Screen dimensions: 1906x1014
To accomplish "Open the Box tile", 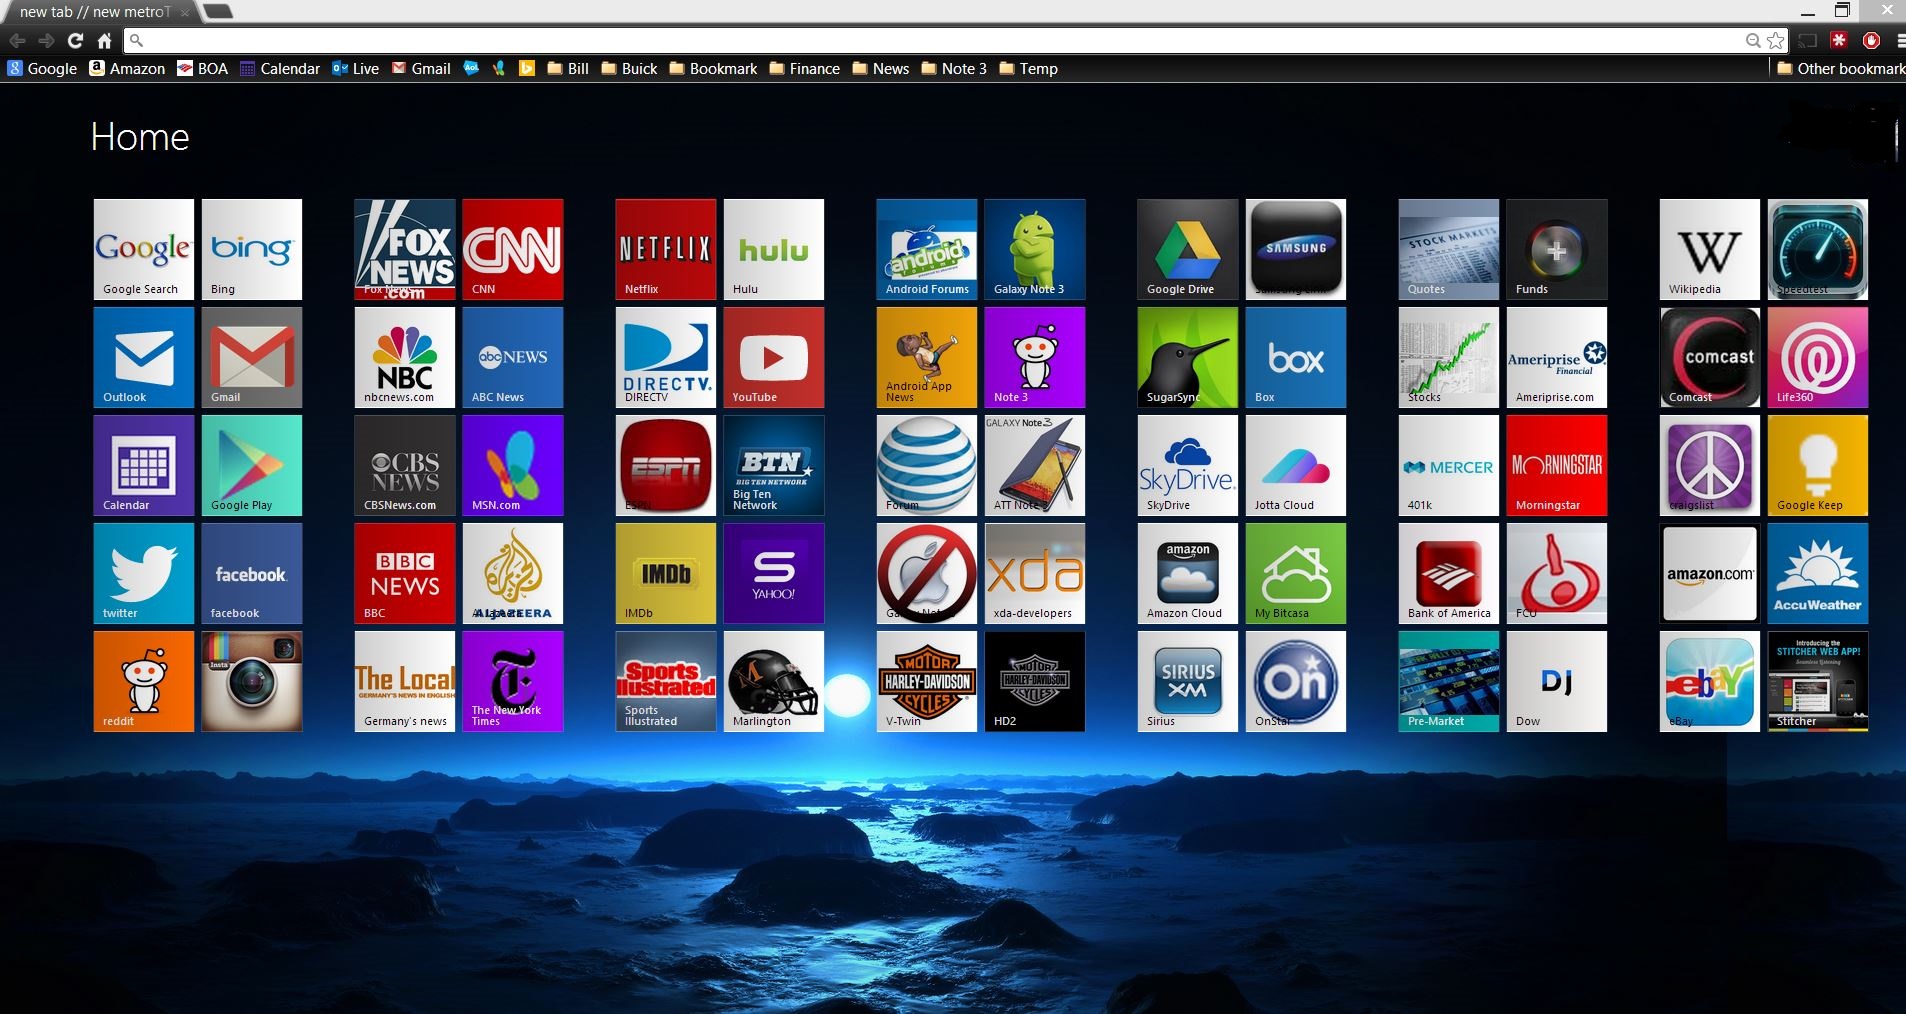I will tap(1296, 357).
